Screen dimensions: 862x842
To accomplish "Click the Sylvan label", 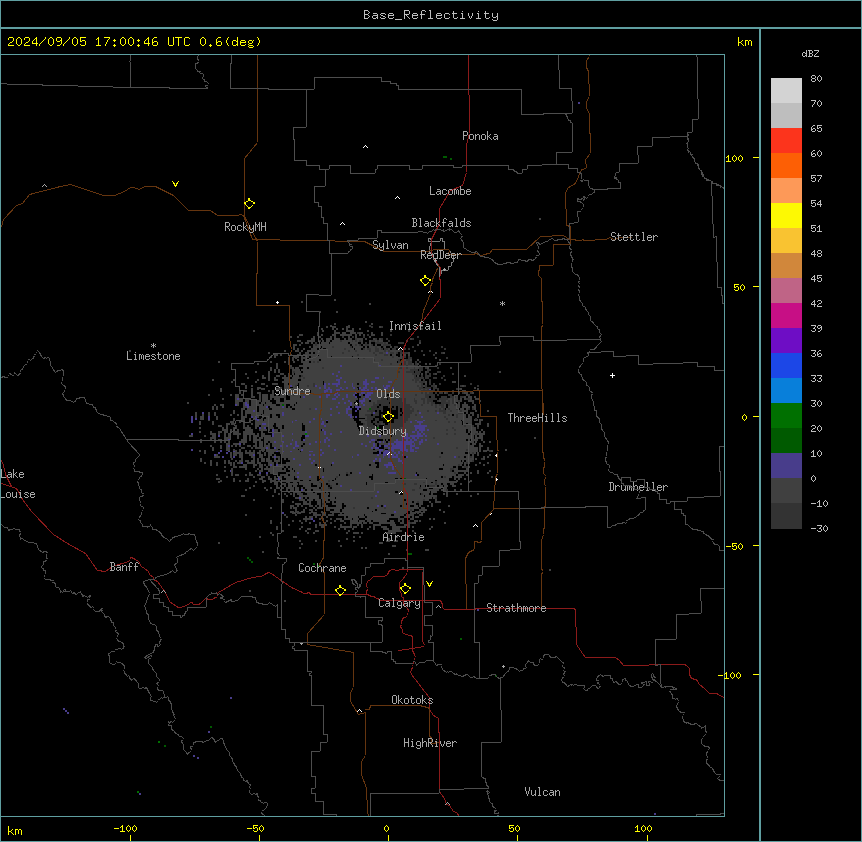I will 390,245.
